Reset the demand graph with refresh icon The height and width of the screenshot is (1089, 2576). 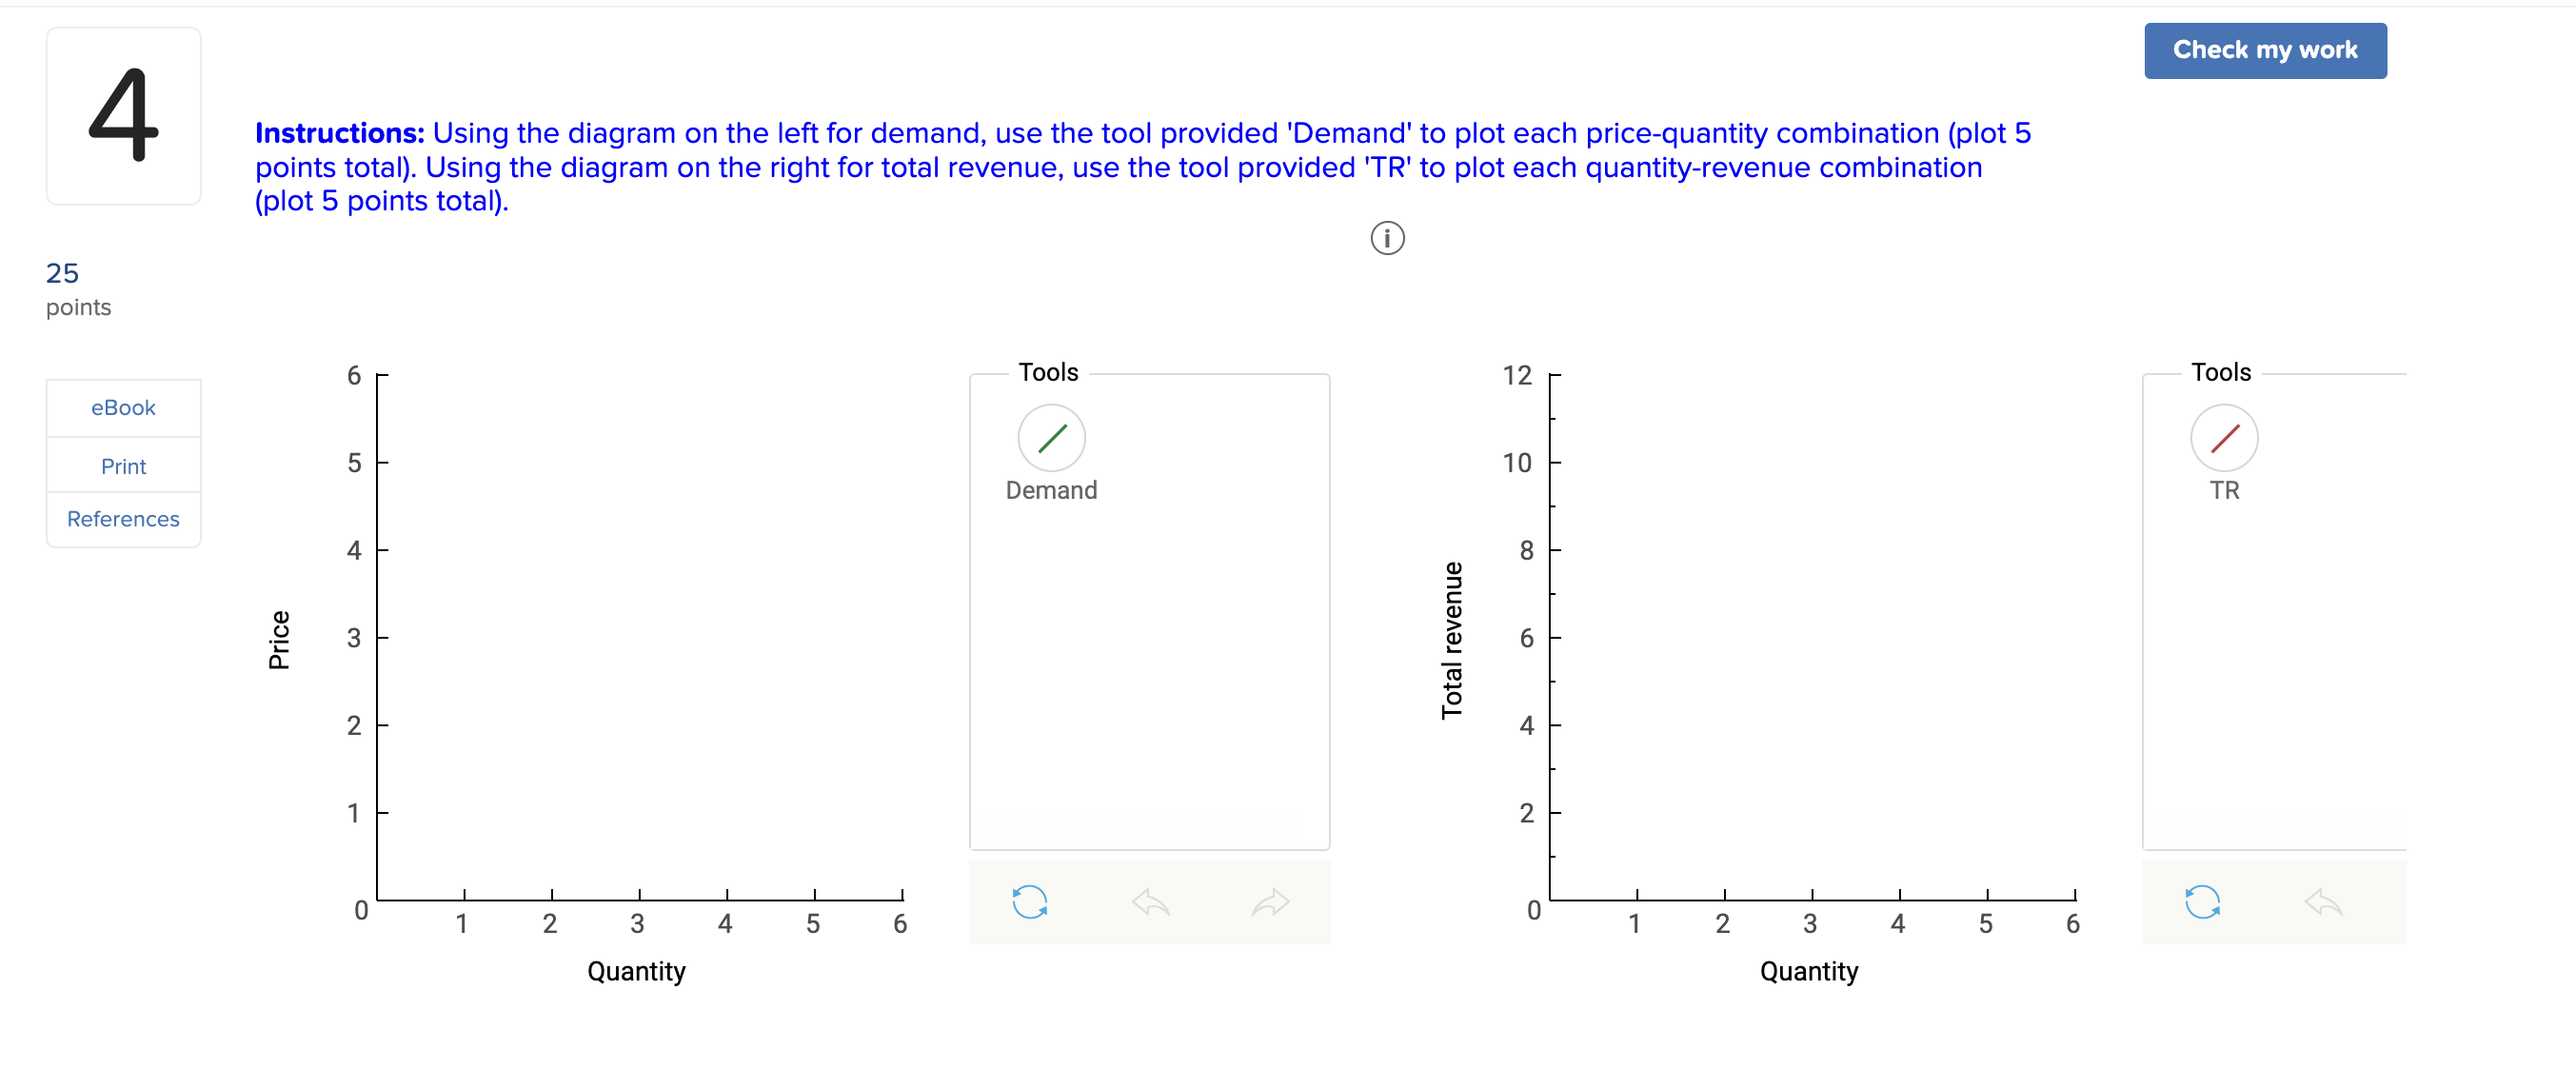(x=1029, y=902)
